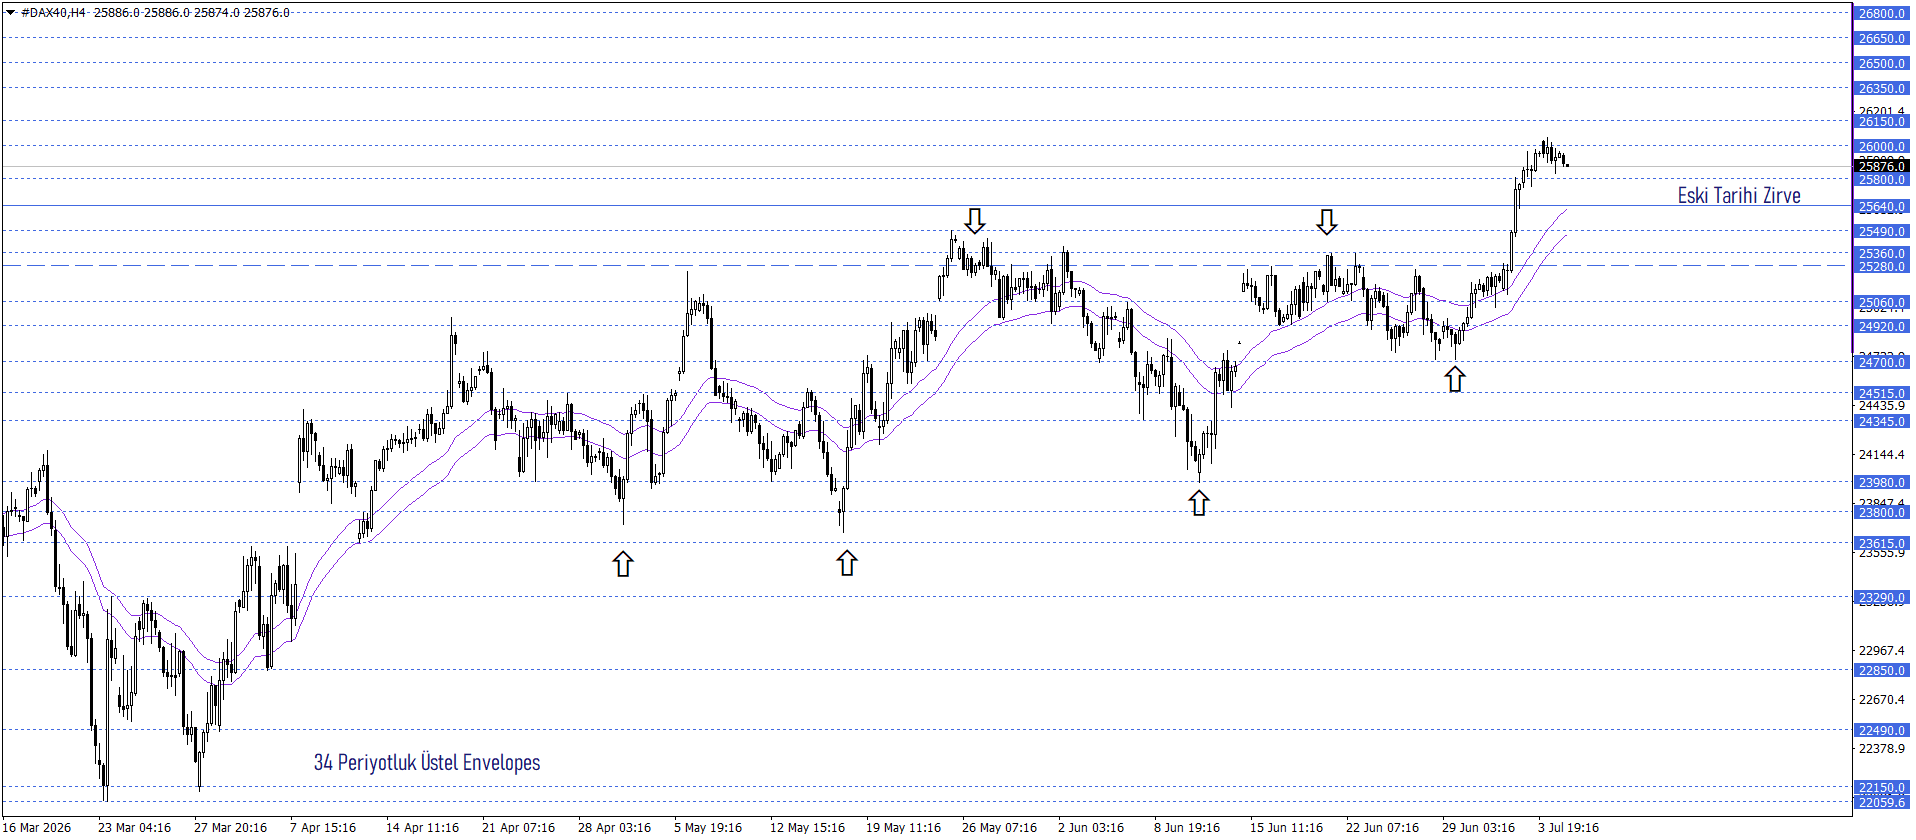The image size is (1916, 840).
Task: Click the 23615.0 price level label
Action: tap(1882, 543)
